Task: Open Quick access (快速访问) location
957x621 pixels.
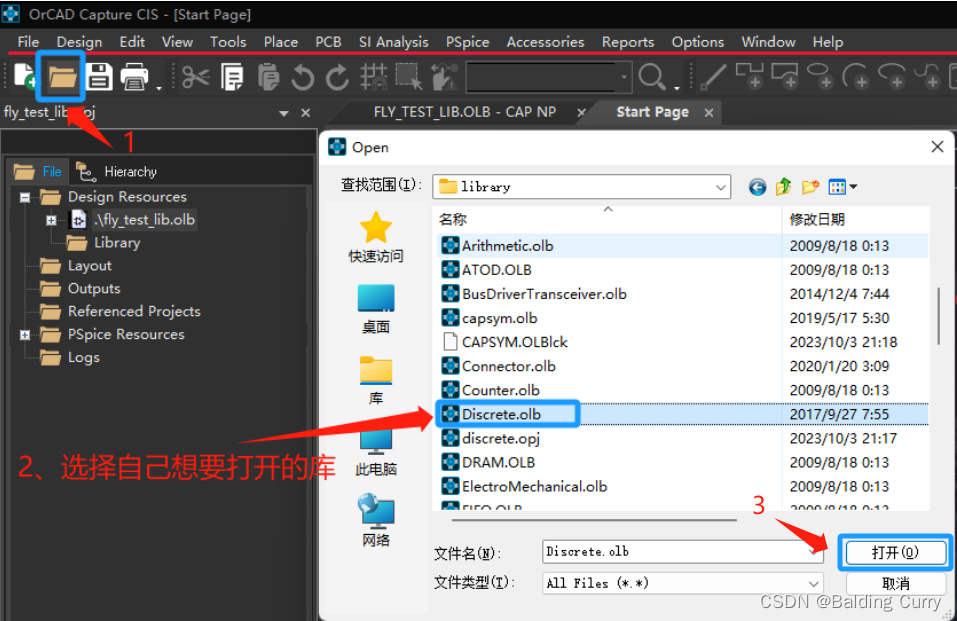Action: point(376,237)
